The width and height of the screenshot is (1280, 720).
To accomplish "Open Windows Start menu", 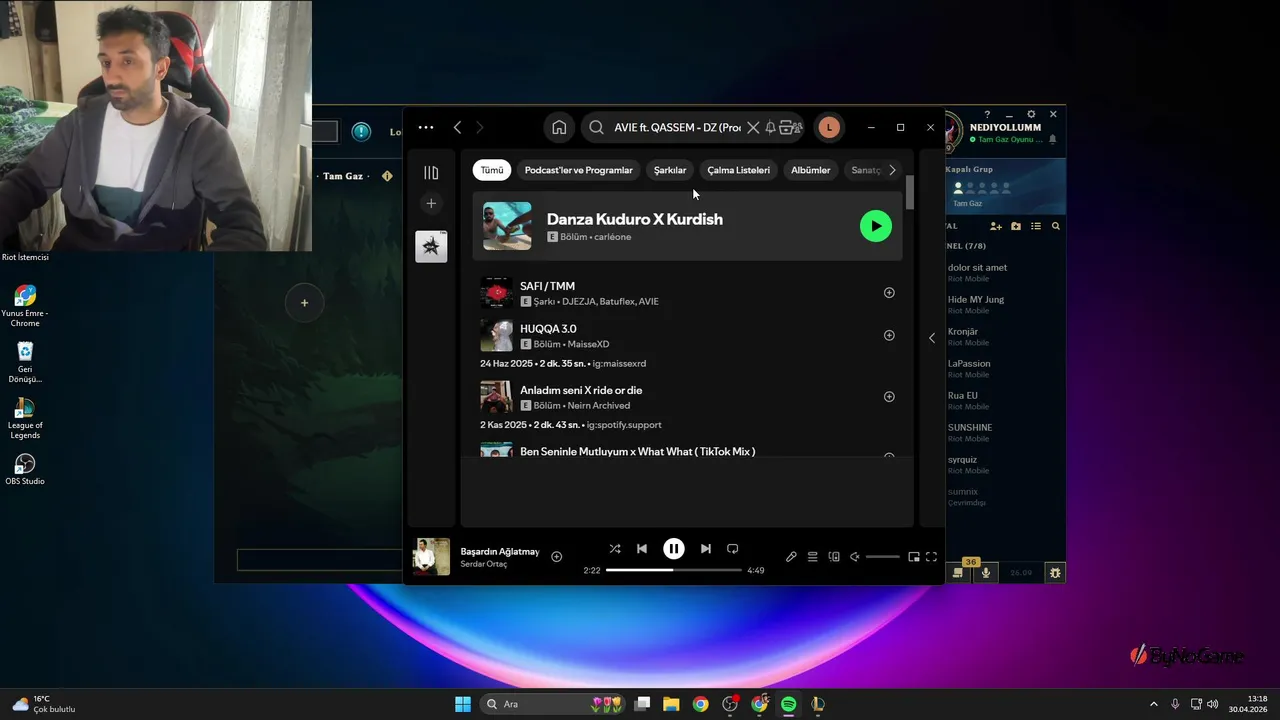I will coord(463,704).
